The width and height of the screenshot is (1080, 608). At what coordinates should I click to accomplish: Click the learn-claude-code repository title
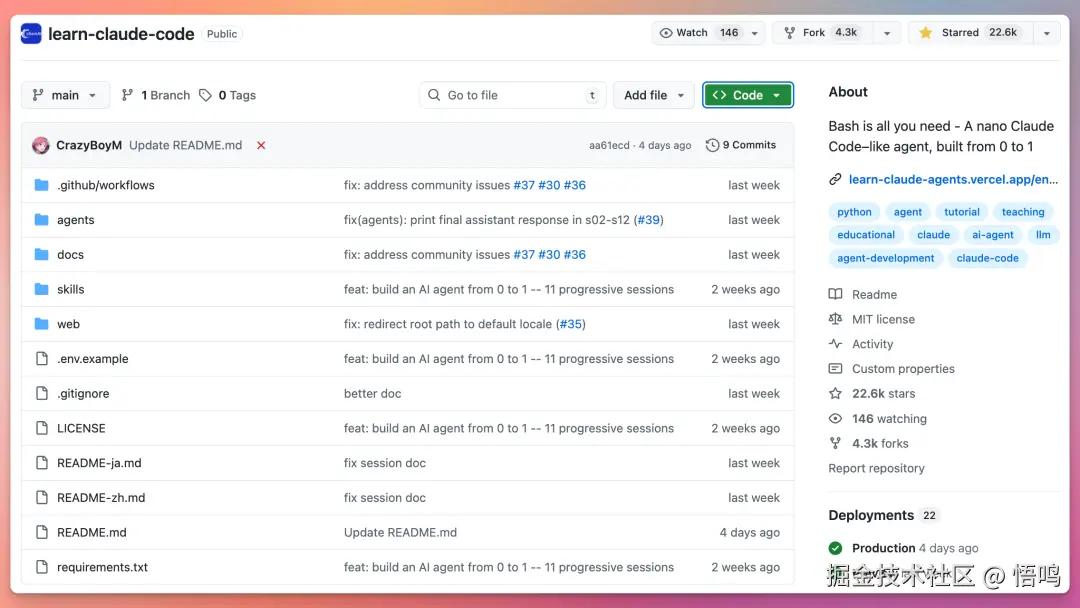[121, 34]
